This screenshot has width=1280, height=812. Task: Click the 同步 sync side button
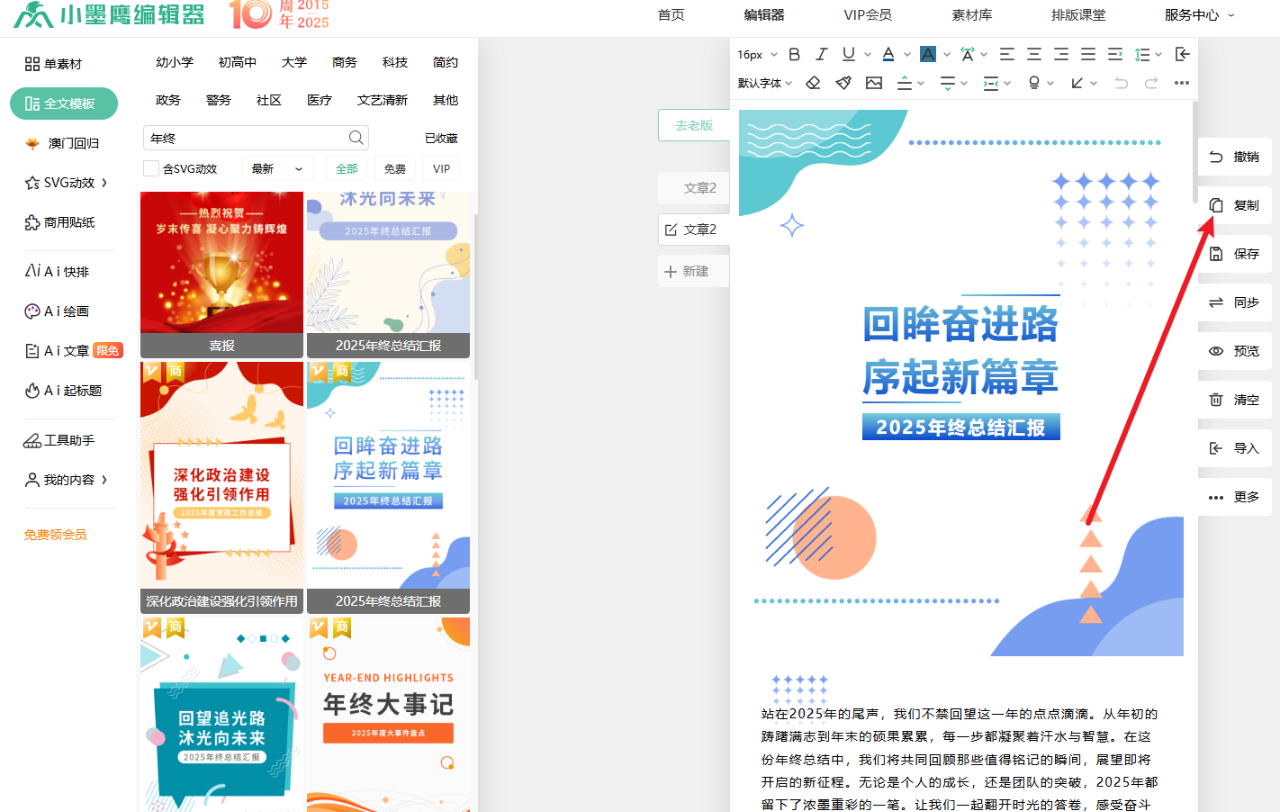coord(1235,302)
